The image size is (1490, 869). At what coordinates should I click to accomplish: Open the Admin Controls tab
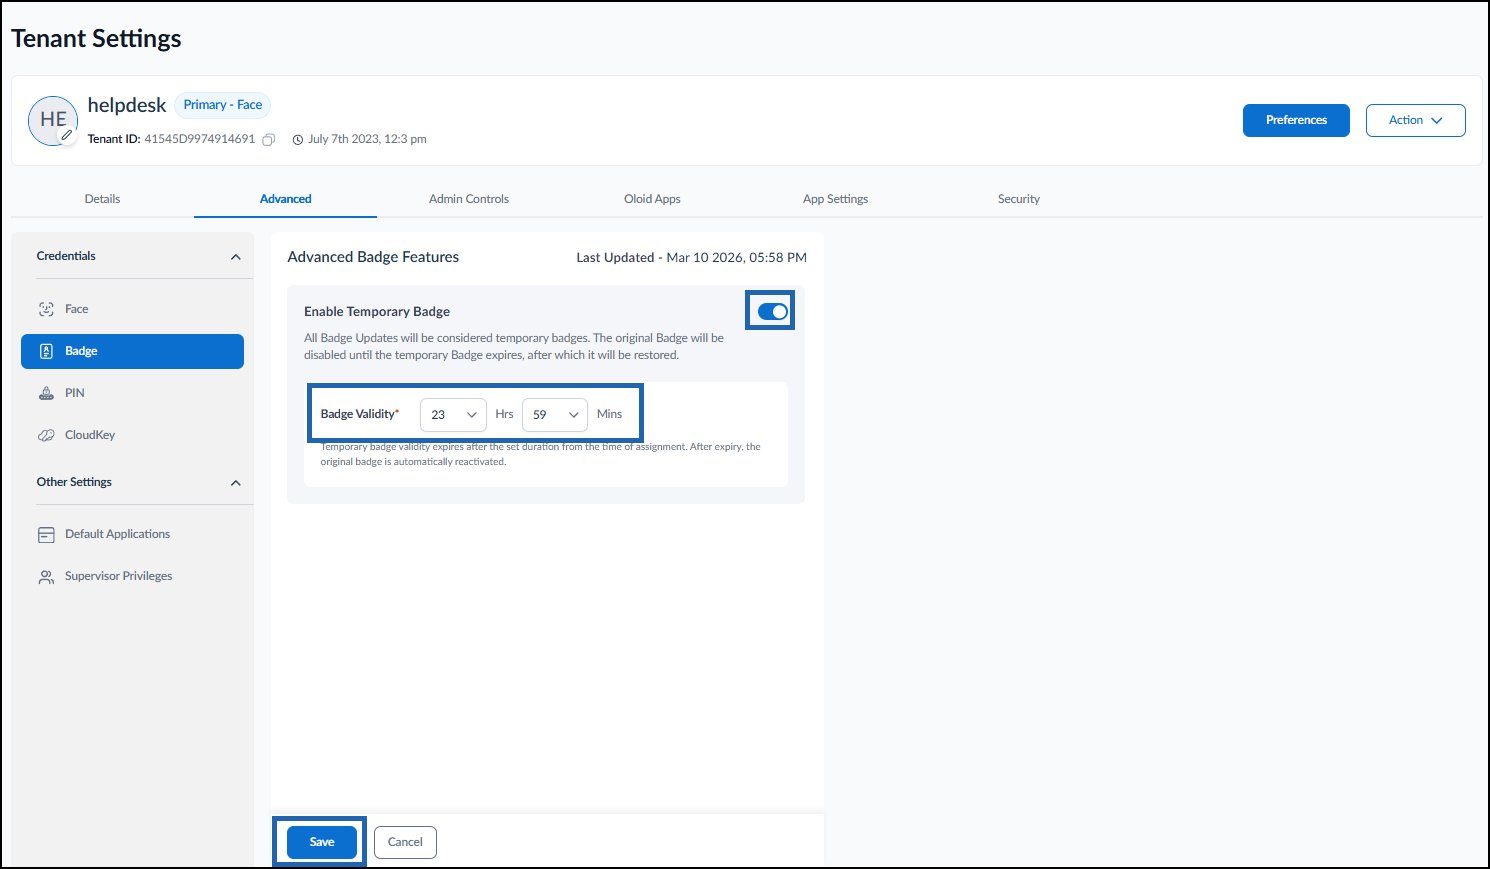[469, 199]
